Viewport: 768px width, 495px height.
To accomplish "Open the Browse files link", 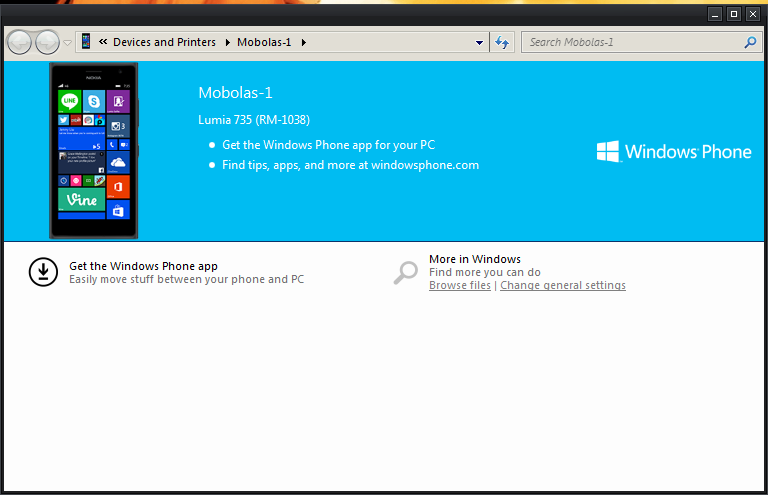I will point(459,285).
